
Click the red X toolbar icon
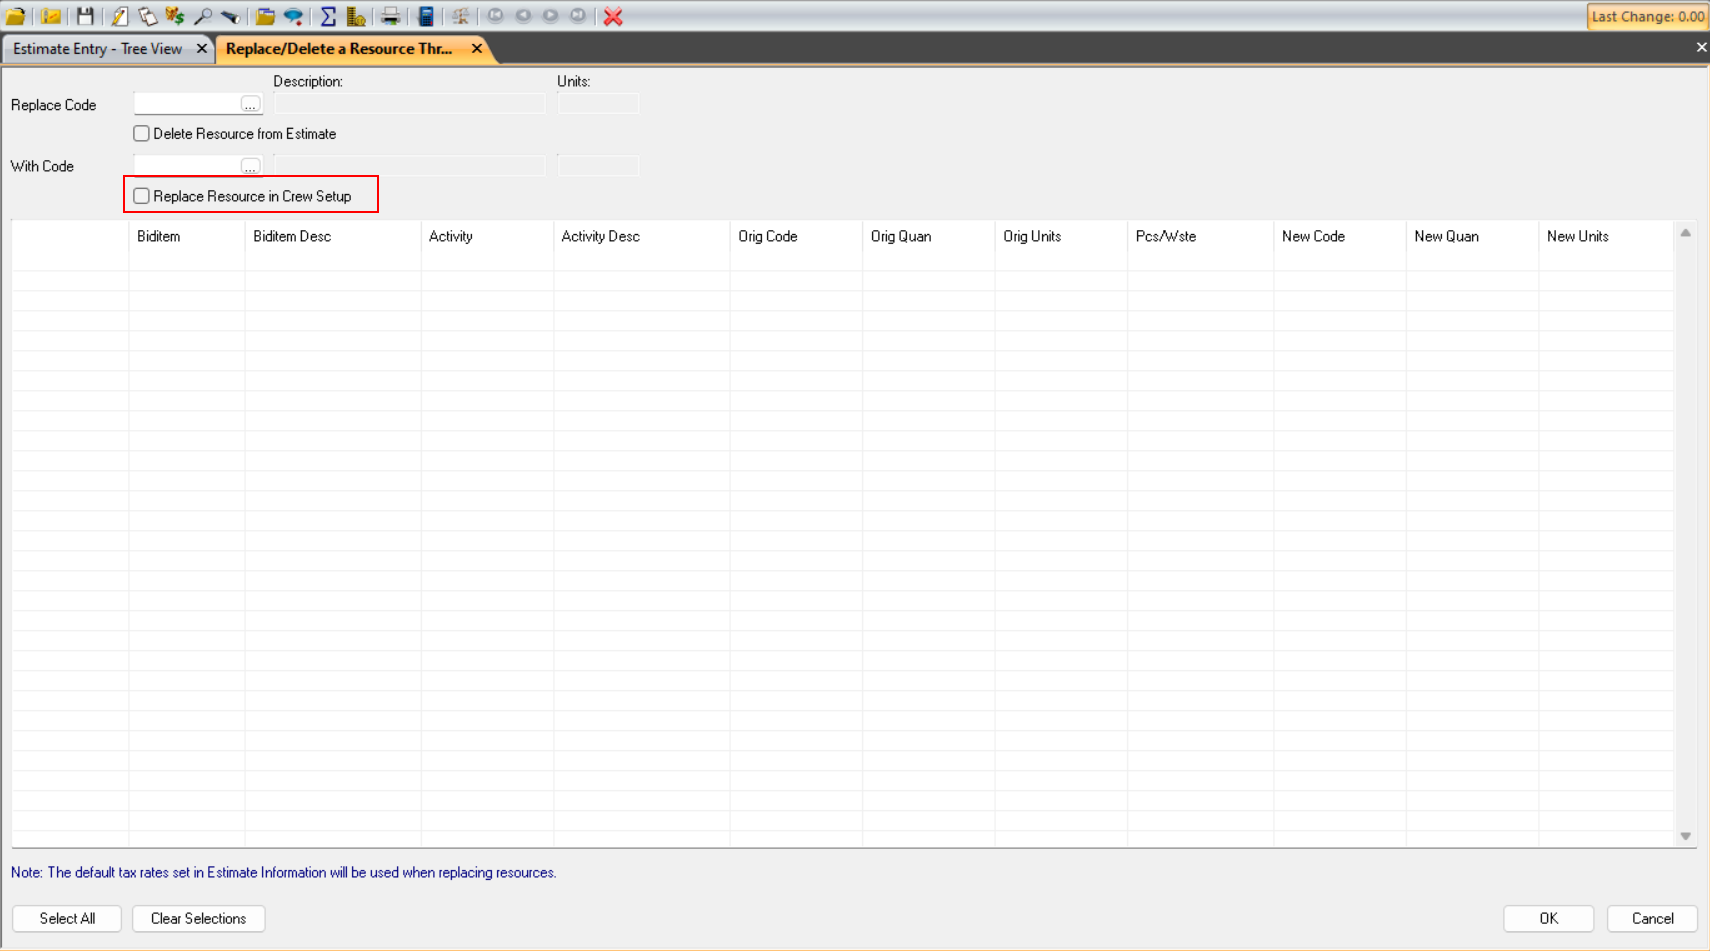click(x=613, y=16)
